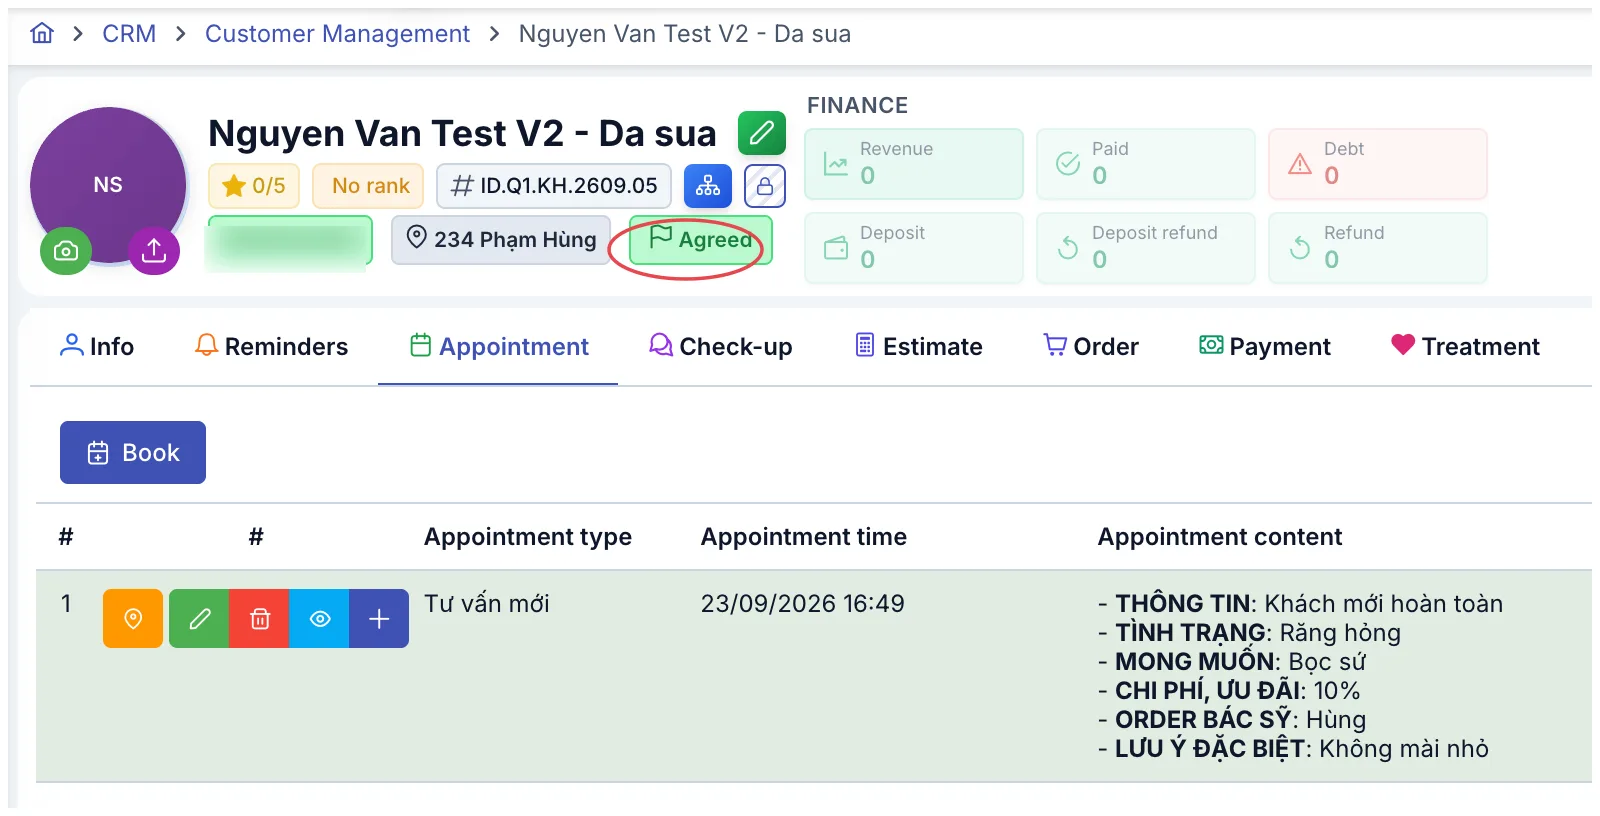Click camera icon on avatar

(66, 250)
